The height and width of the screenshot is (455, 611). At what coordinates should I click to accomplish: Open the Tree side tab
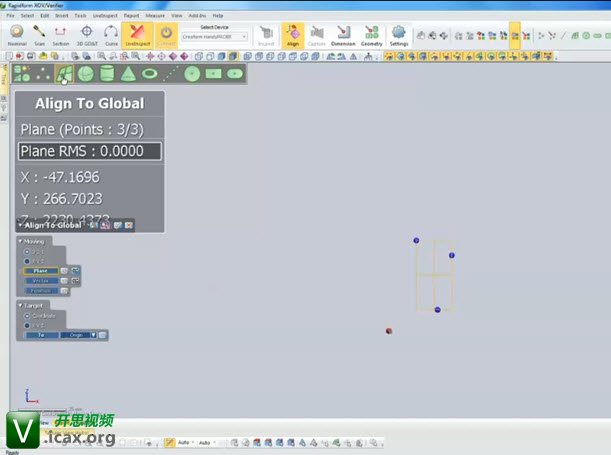(x=4, y=80)
